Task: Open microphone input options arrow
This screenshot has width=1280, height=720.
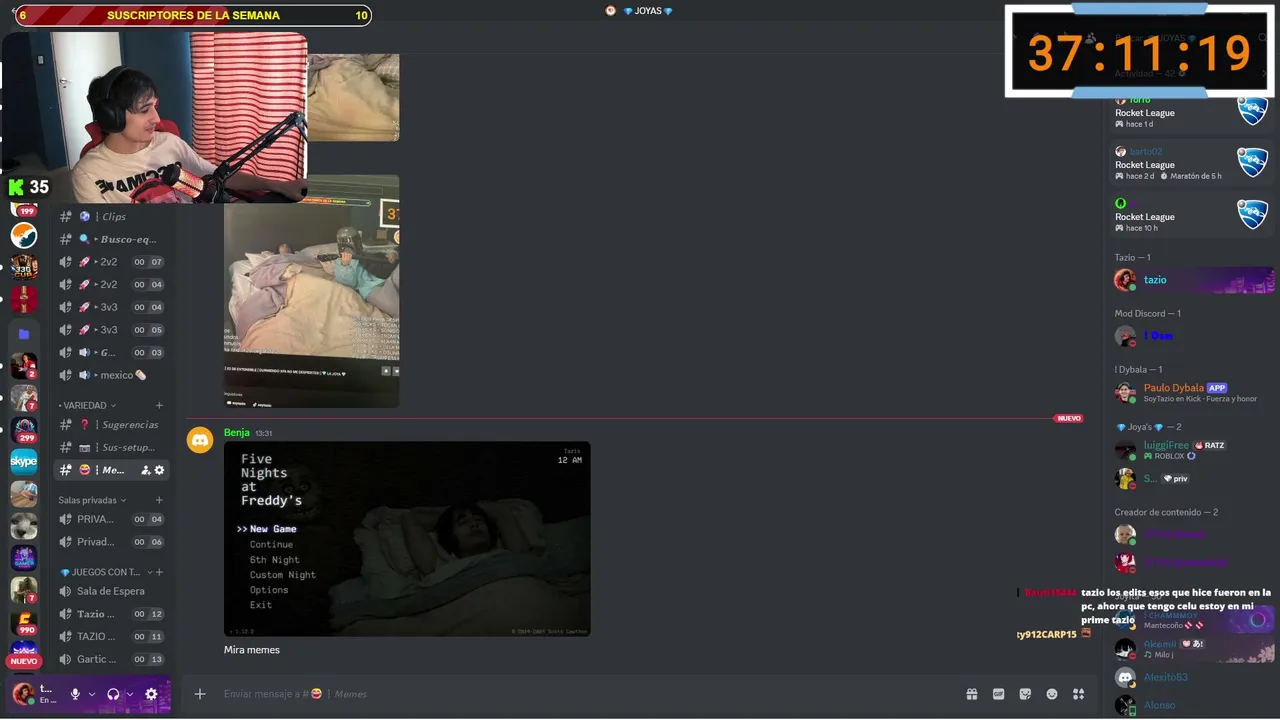Action: (92, 694)
